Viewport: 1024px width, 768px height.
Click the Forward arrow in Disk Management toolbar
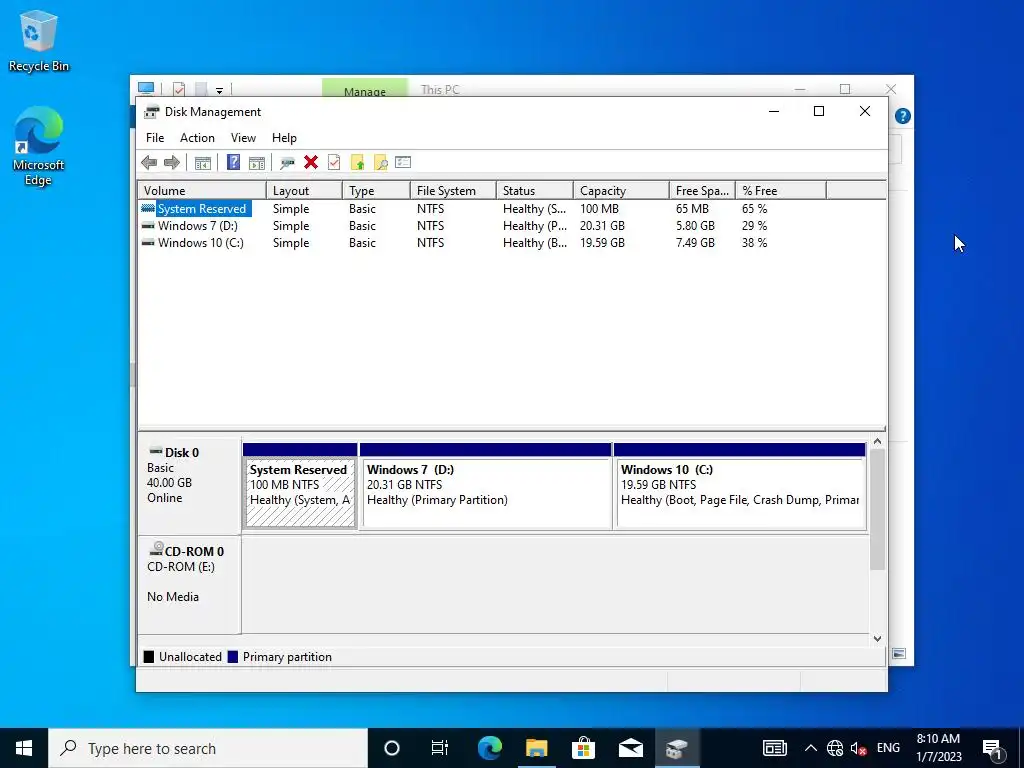click(172, 163)
